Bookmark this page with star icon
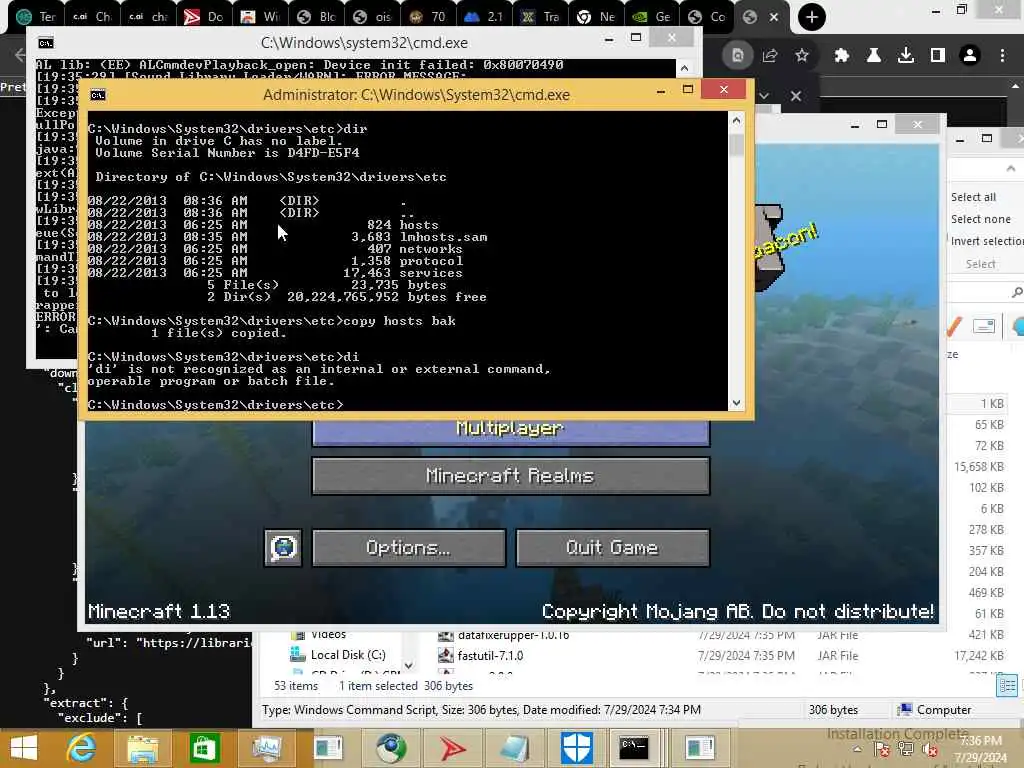The width and height of the screenshot is (1024, 768). 802,56
